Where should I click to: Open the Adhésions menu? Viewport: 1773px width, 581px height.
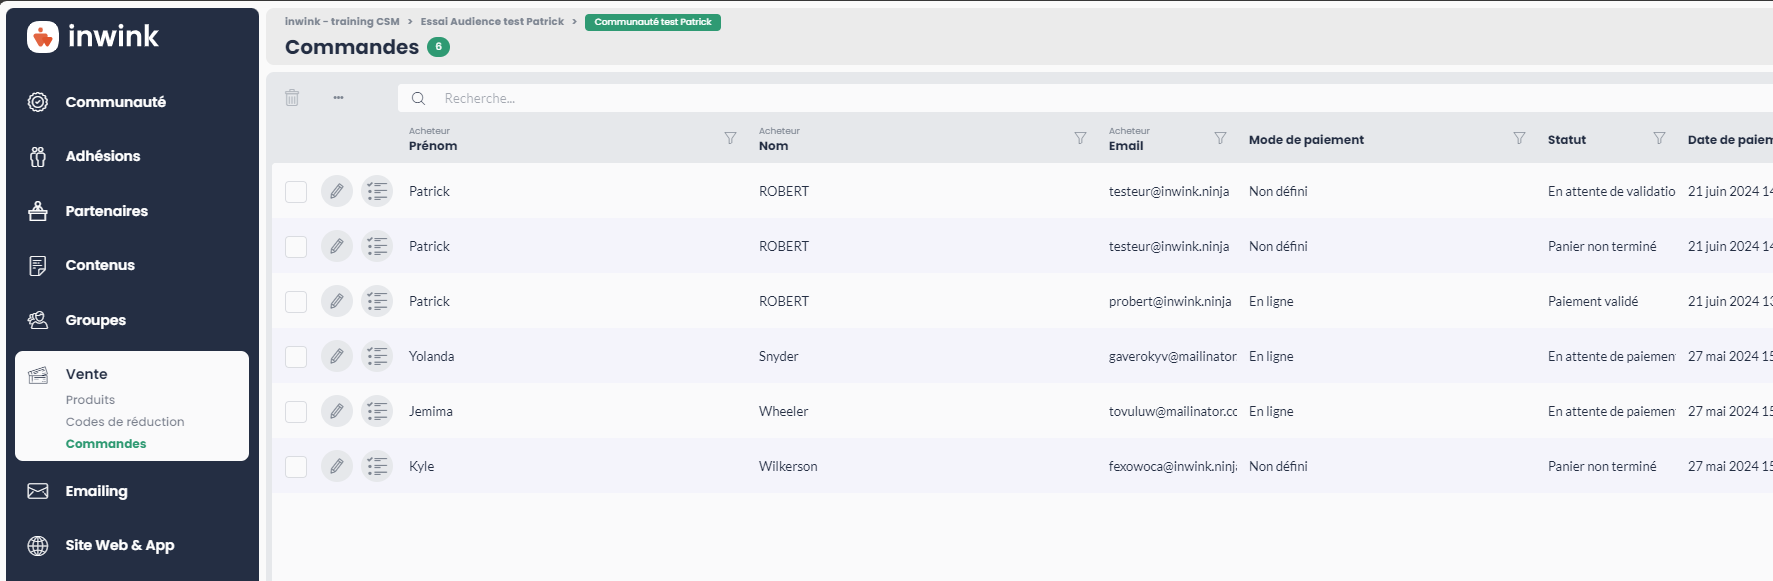(103, 156)
